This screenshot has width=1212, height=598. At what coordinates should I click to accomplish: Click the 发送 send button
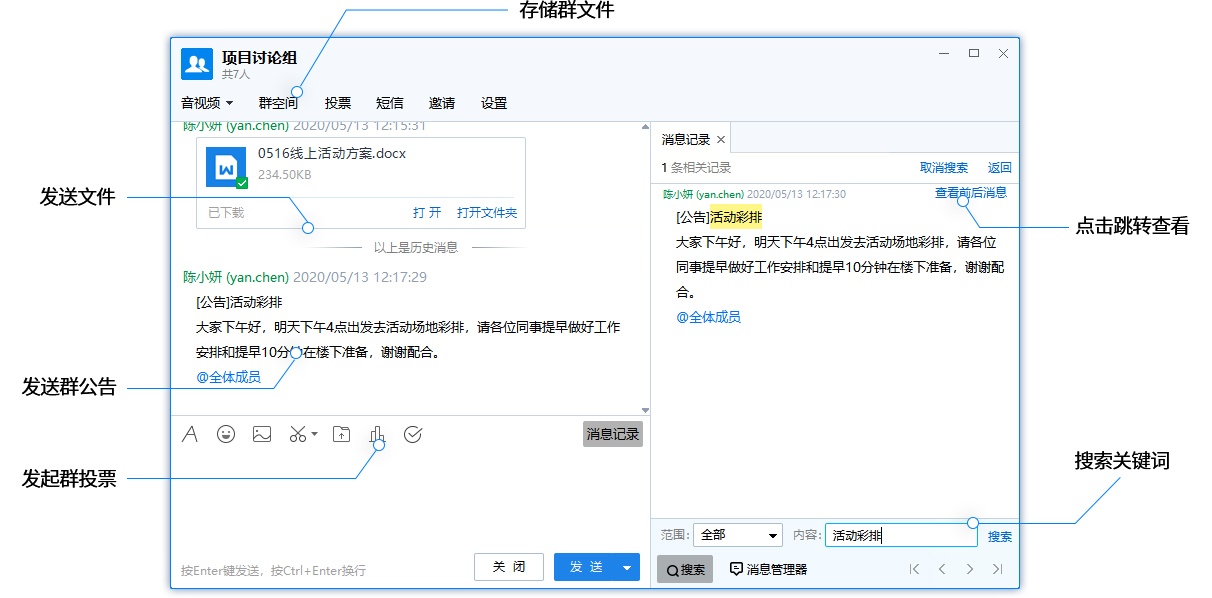(x=589, y=566)
